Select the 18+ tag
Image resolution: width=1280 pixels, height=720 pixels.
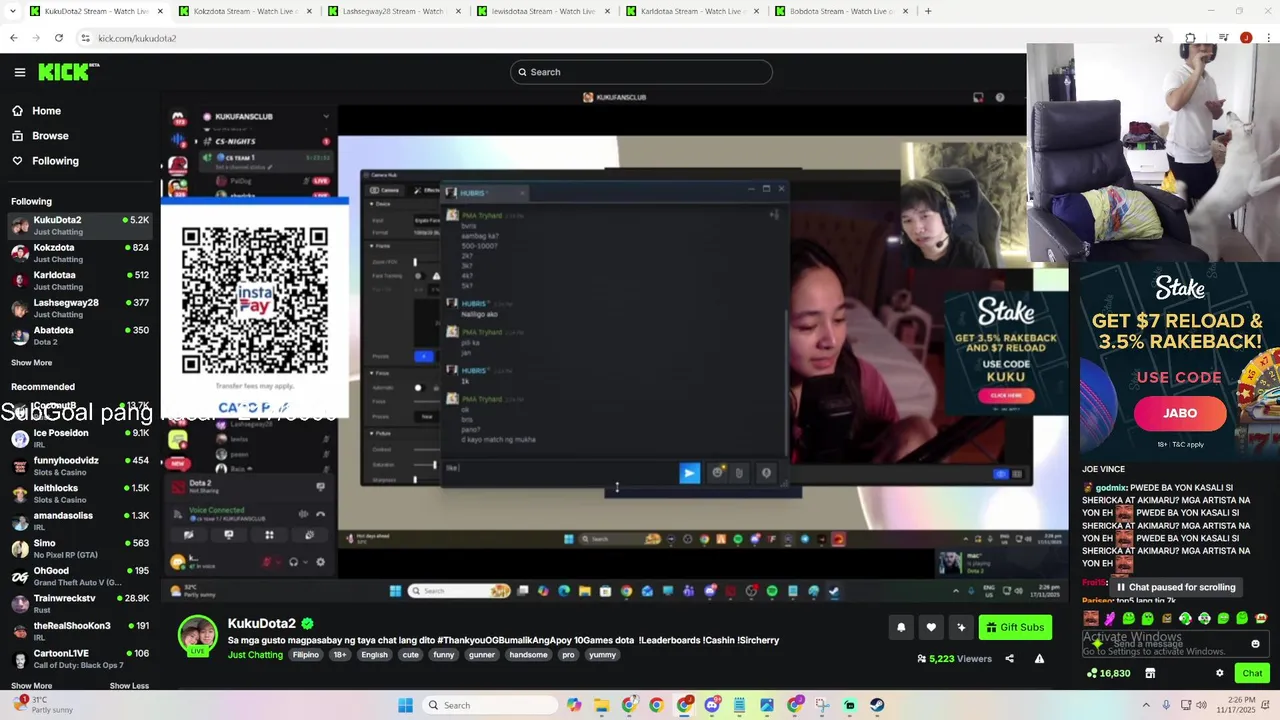tap(340, 655)
